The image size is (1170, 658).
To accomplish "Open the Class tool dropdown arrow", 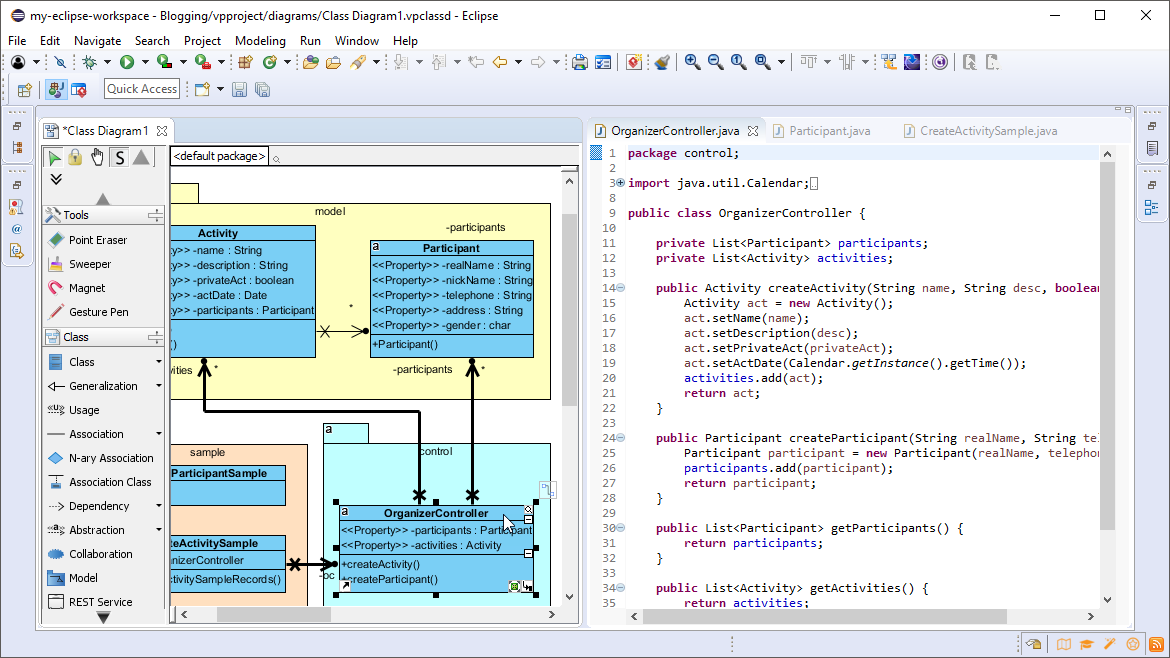I will click(x=160, y=361).
